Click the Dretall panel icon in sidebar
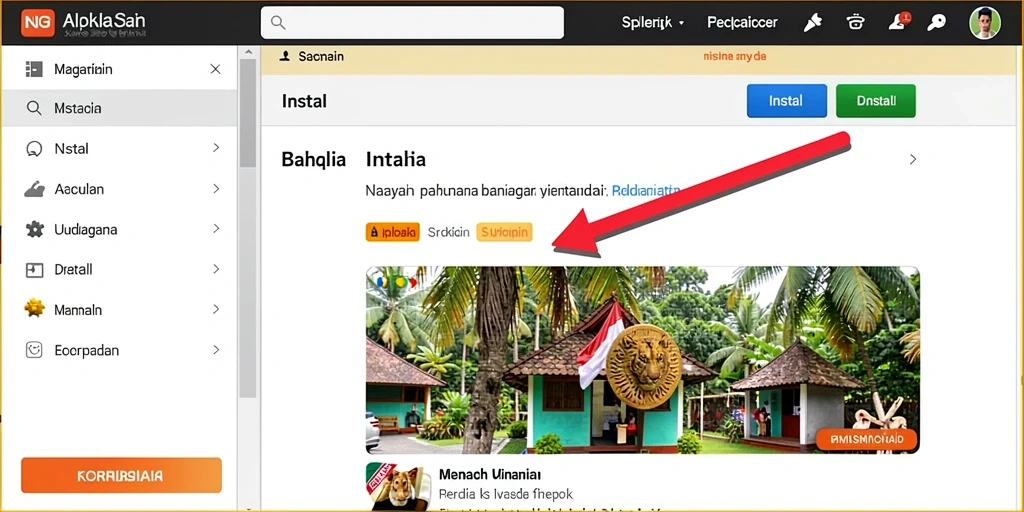Viewport: 1024px width, 512px height. point(34,270)
